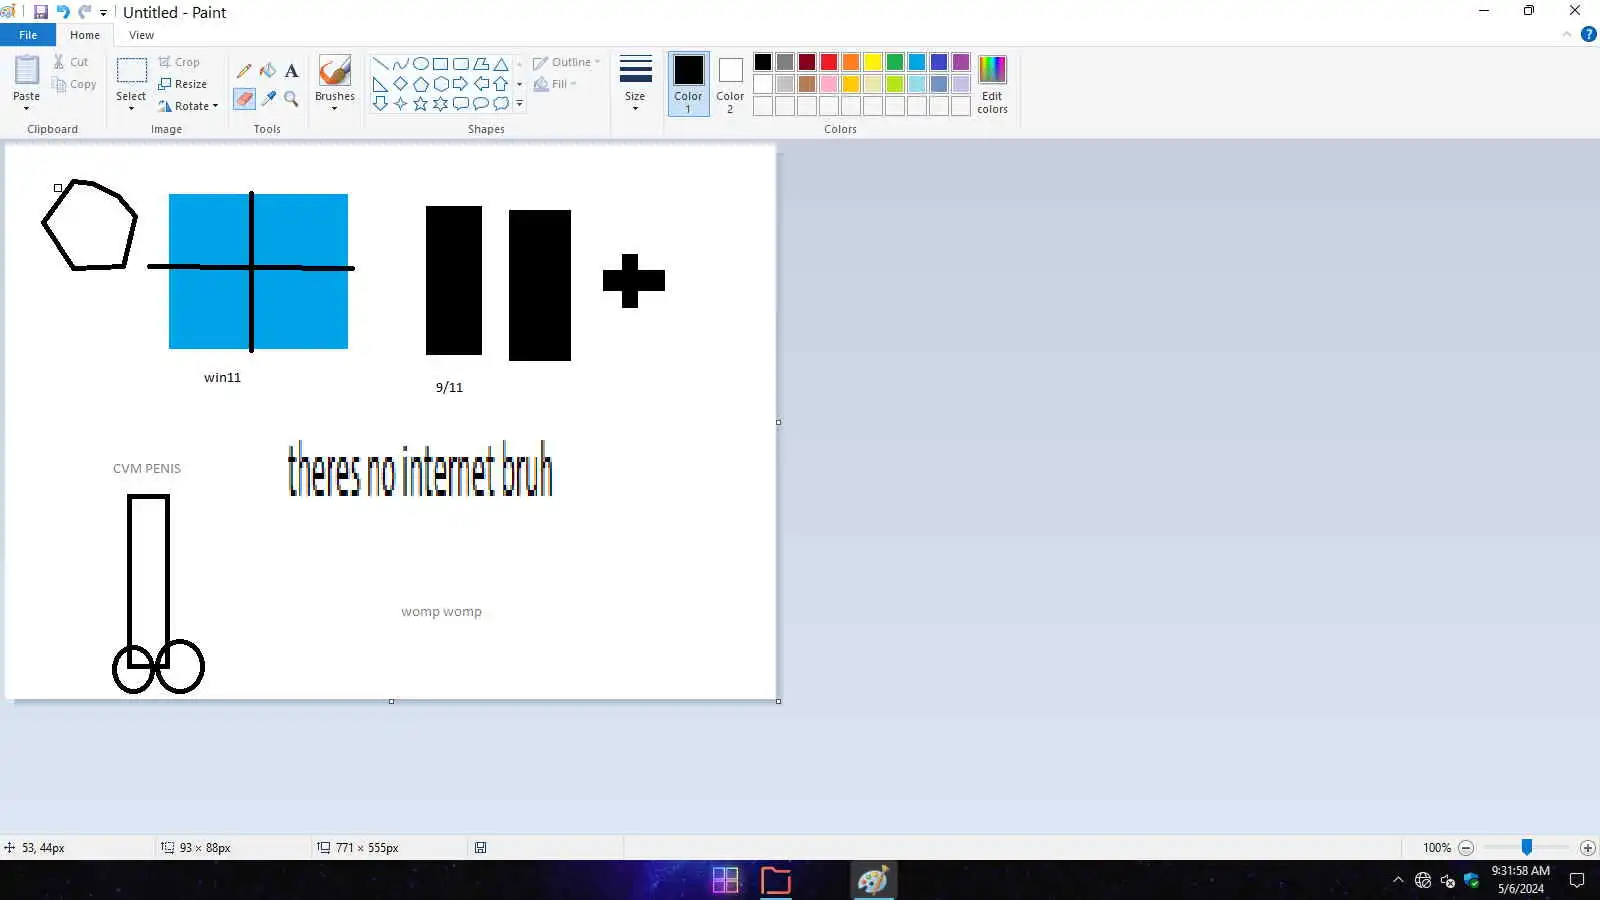1600x900 pixels.
Task: Open File Explorer from the taskbar
Action: [x=776, y=880]
